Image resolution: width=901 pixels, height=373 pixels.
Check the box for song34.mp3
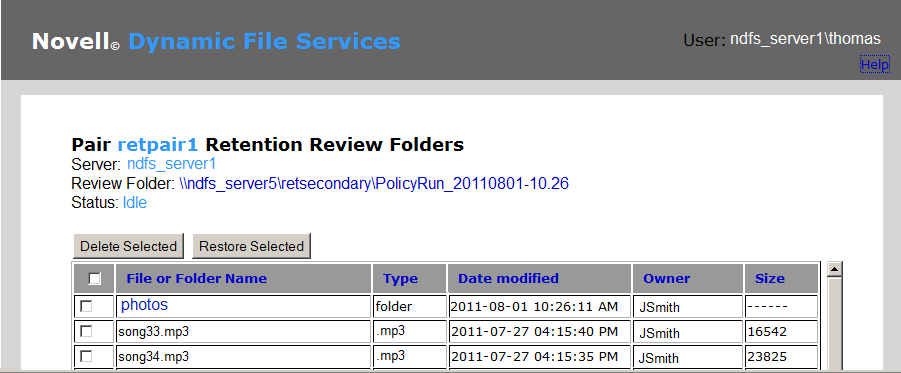click(86, 357)
